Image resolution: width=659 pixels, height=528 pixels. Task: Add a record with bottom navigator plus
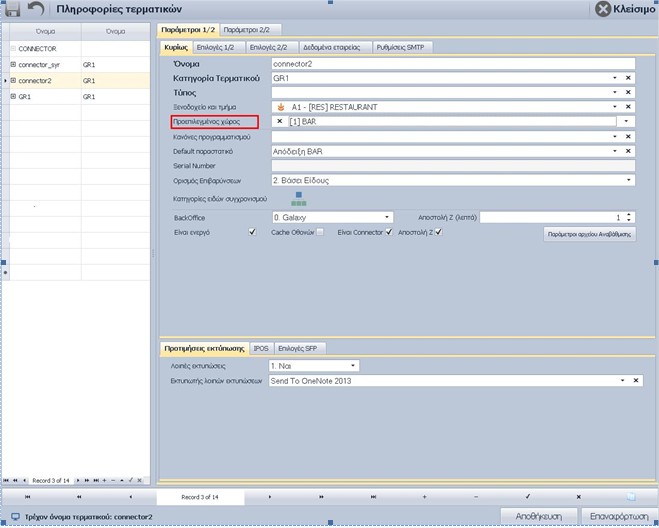click(424, 496)
